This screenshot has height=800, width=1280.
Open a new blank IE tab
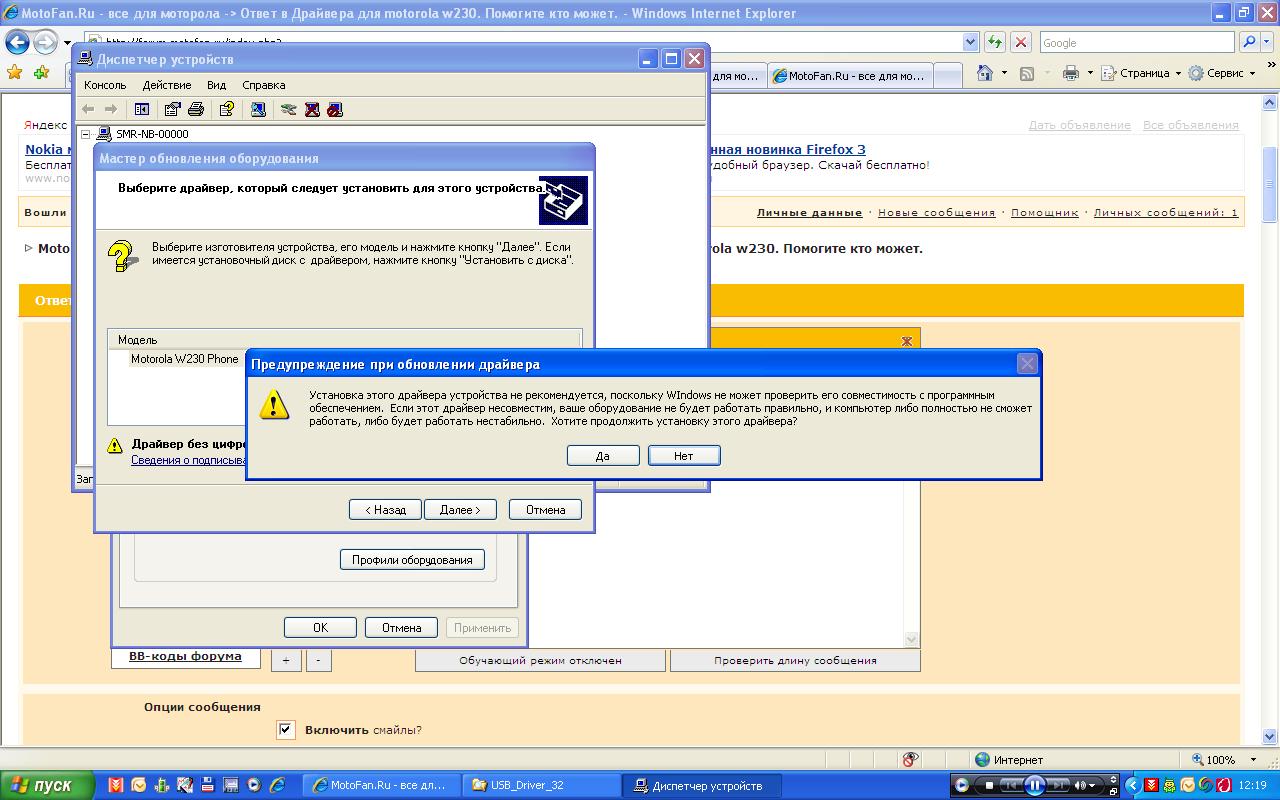coord(948,76)
